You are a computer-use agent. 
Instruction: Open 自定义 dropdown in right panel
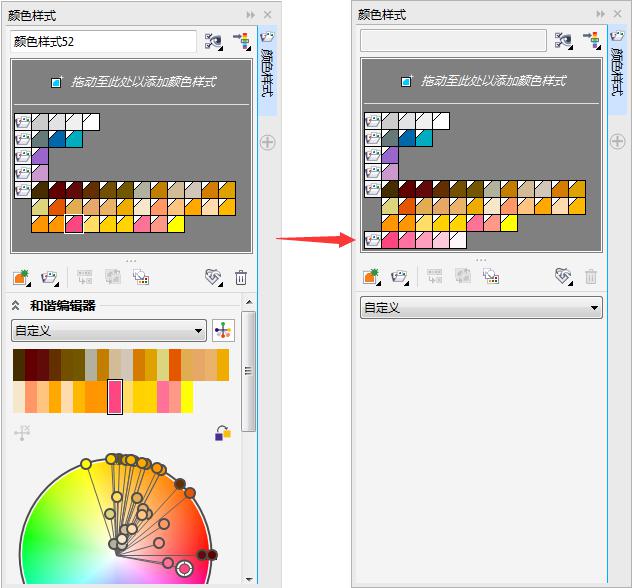tap(481, 308)
